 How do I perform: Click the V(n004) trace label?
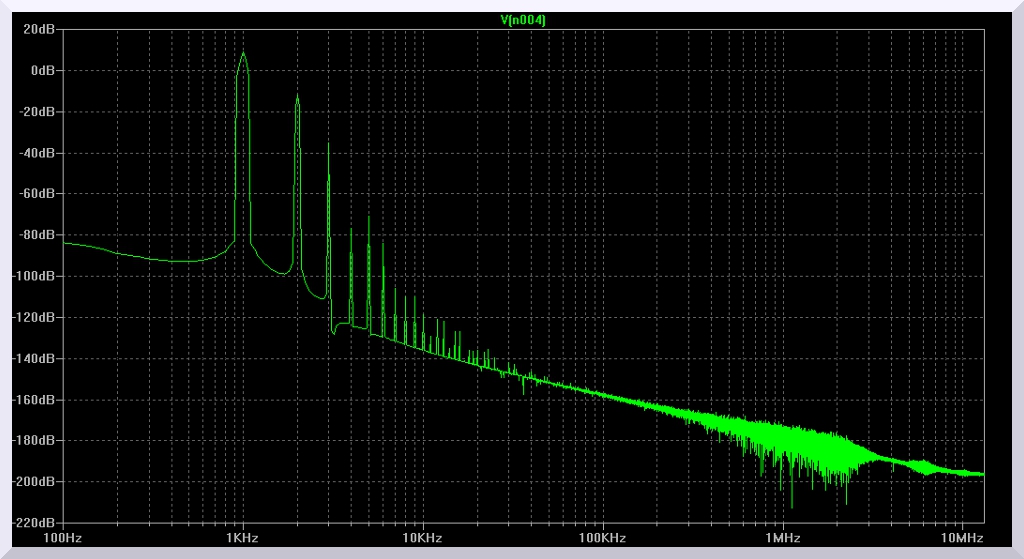[x=523, y=19]
